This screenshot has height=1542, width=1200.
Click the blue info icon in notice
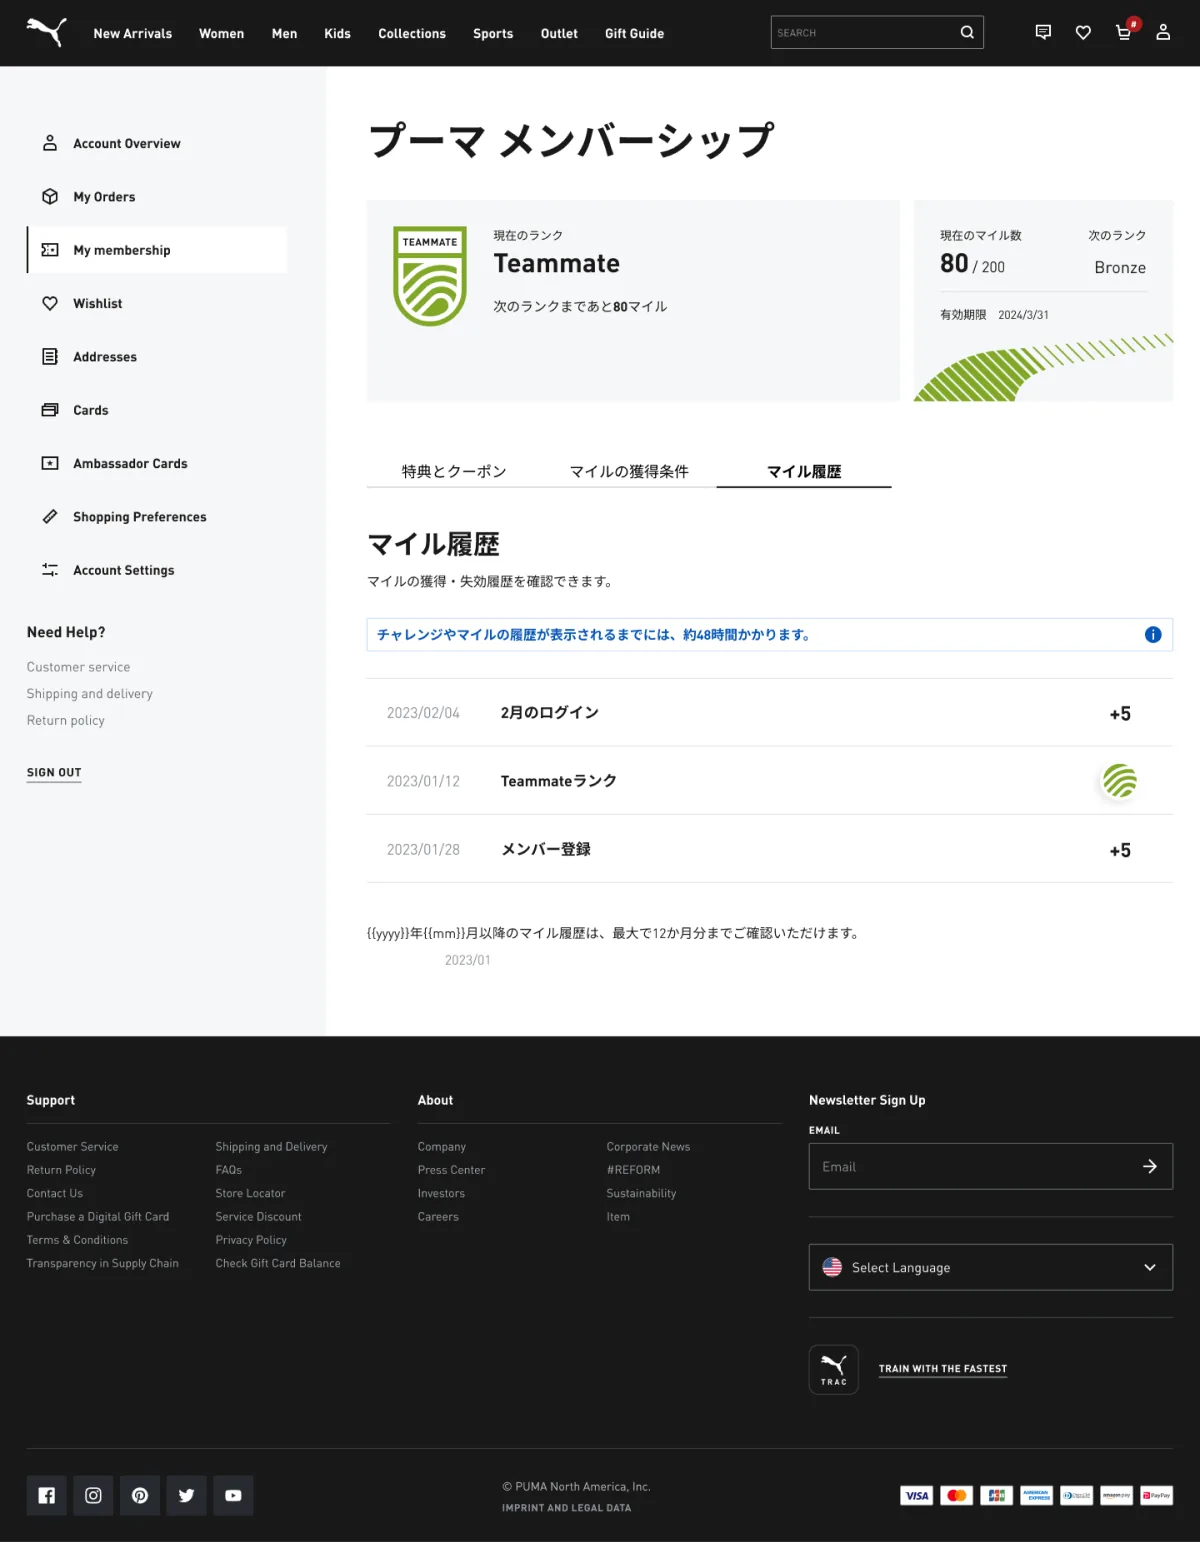coord(1153,634)
